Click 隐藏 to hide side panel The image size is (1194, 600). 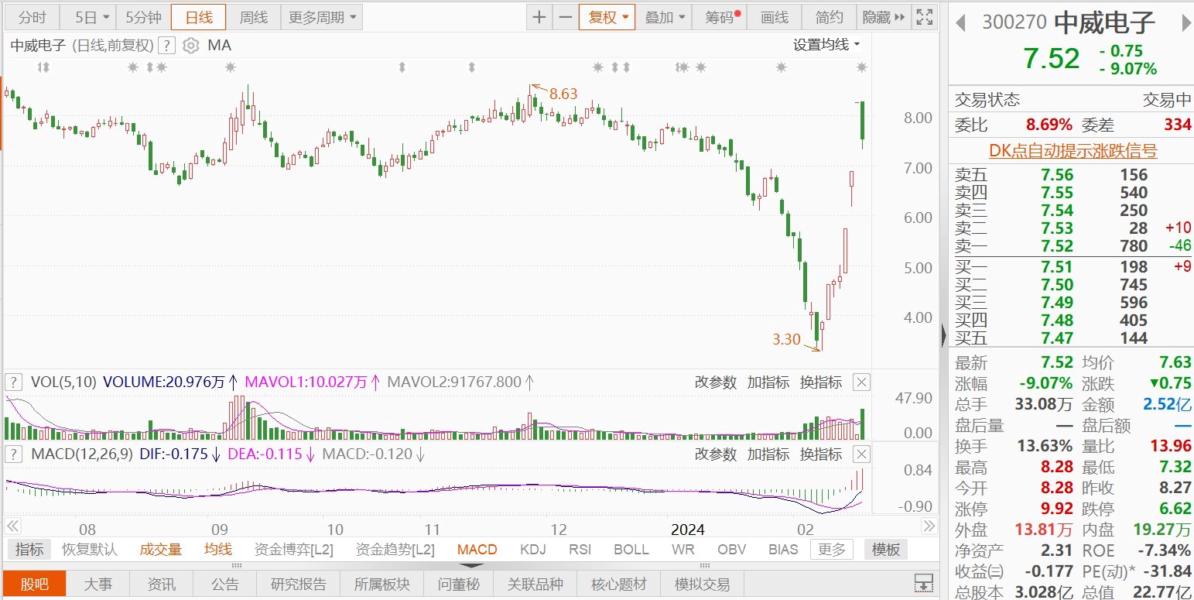883,18
